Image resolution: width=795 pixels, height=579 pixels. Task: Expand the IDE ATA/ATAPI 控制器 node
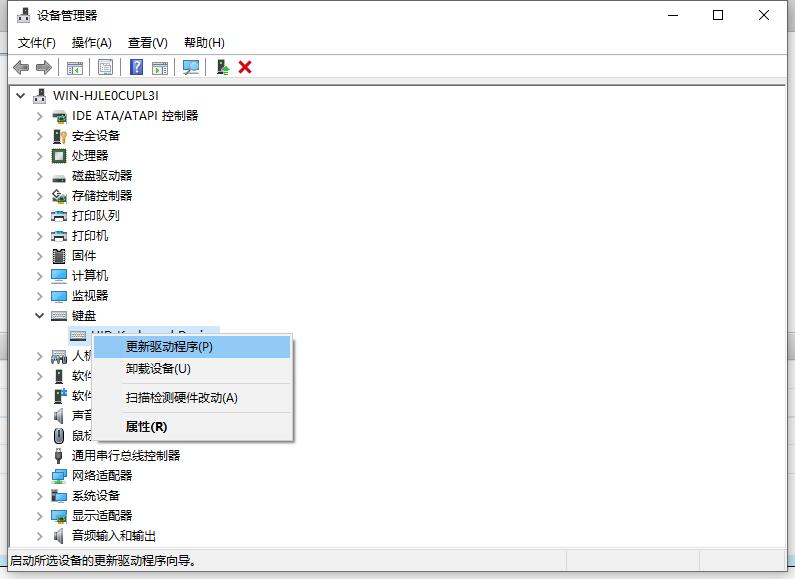point(40,116)
